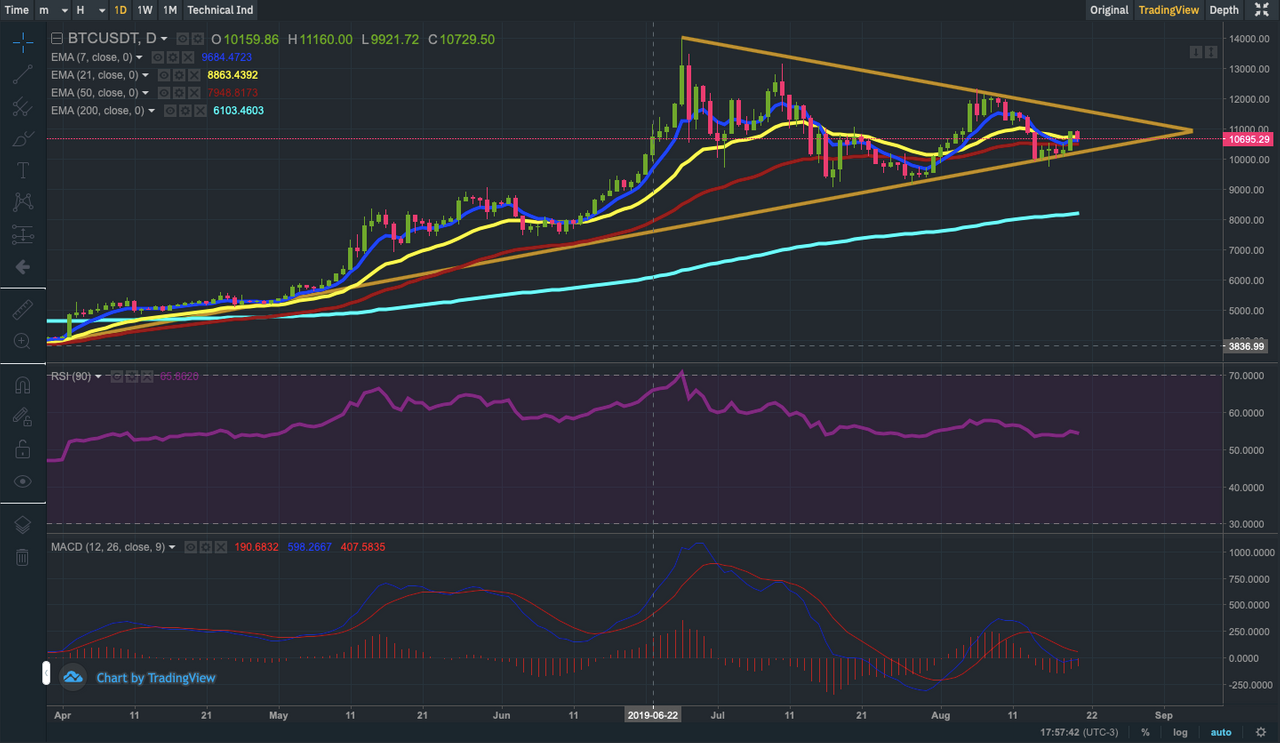This screenshot has width=1280, height=743.
Task: Open the minutes 'm' interval dropdown
Action: coord(52,10)
